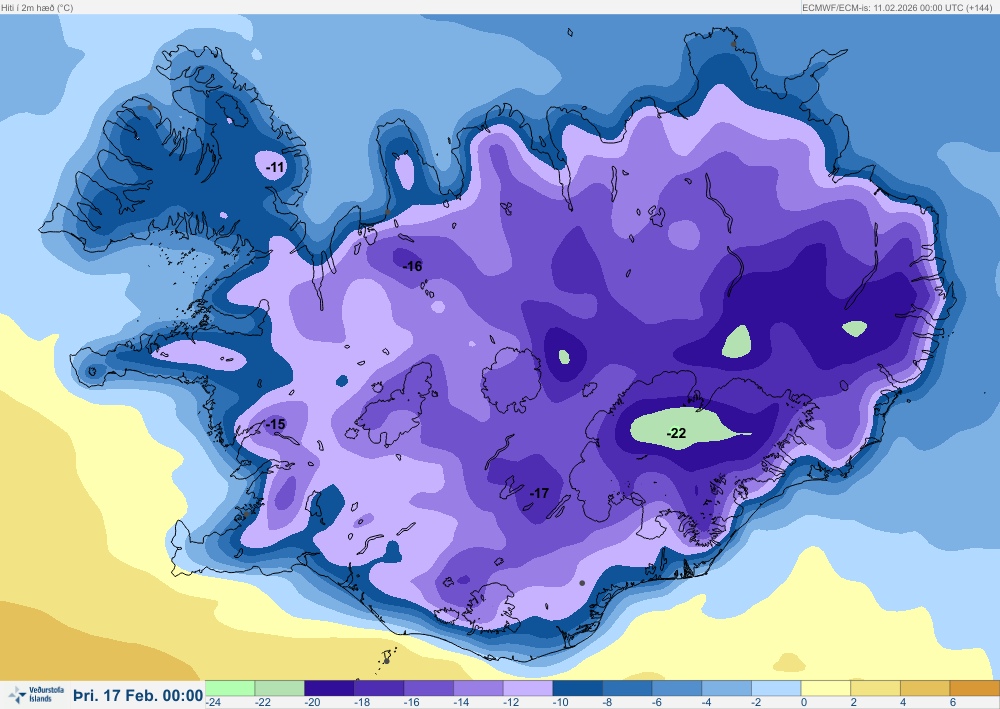Click the -11 temperature label on the map
Viewport: 1000px width, 709px height.
[275, 167]
